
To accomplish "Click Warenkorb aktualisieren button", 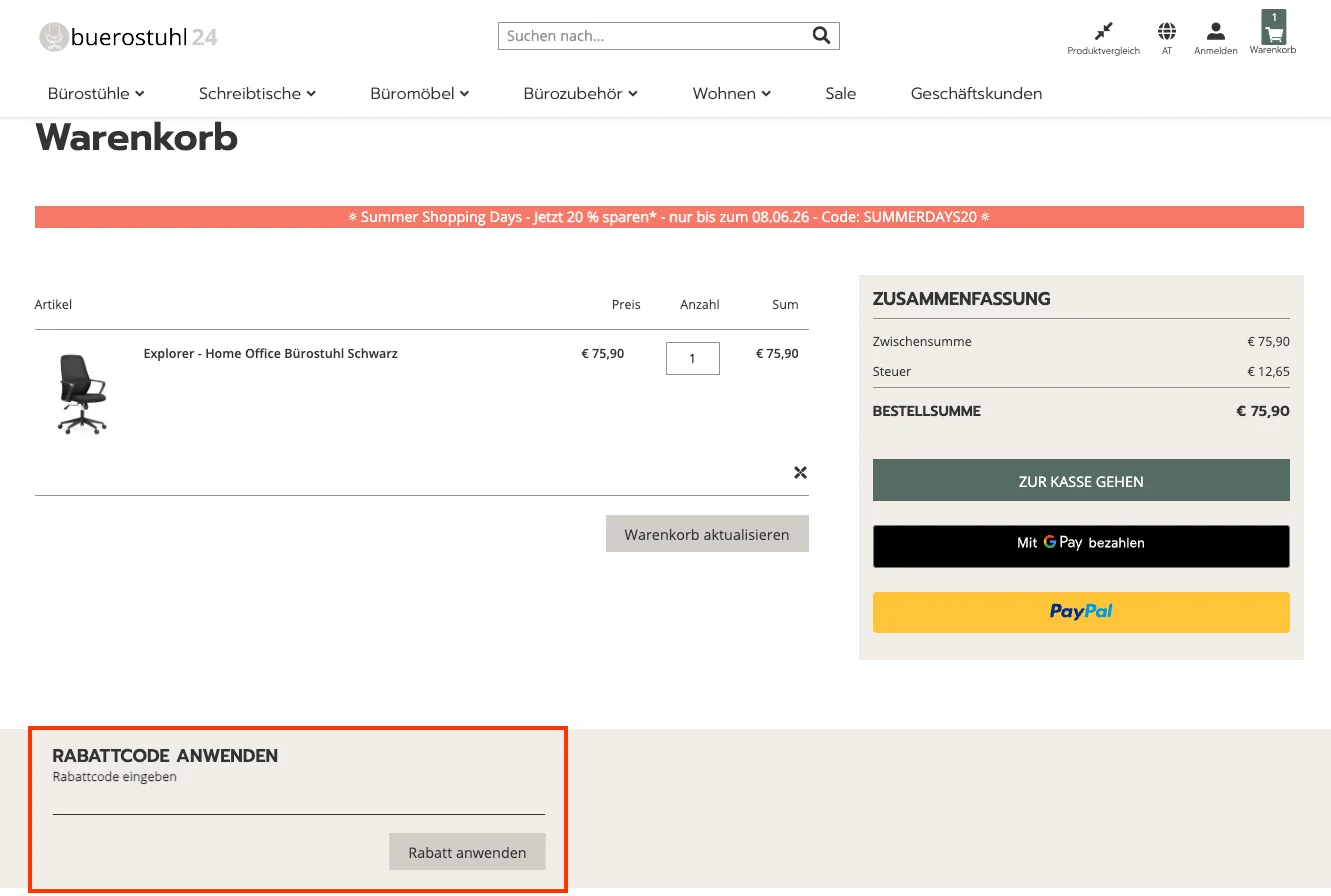I will [707, 534].
